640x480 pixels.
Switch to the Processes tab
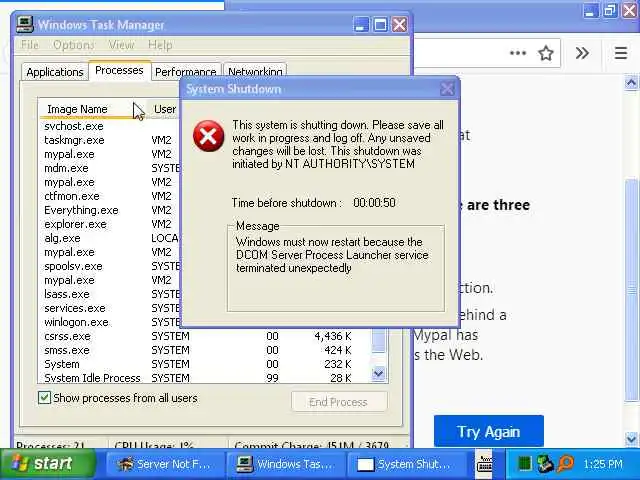coord(119,71)
